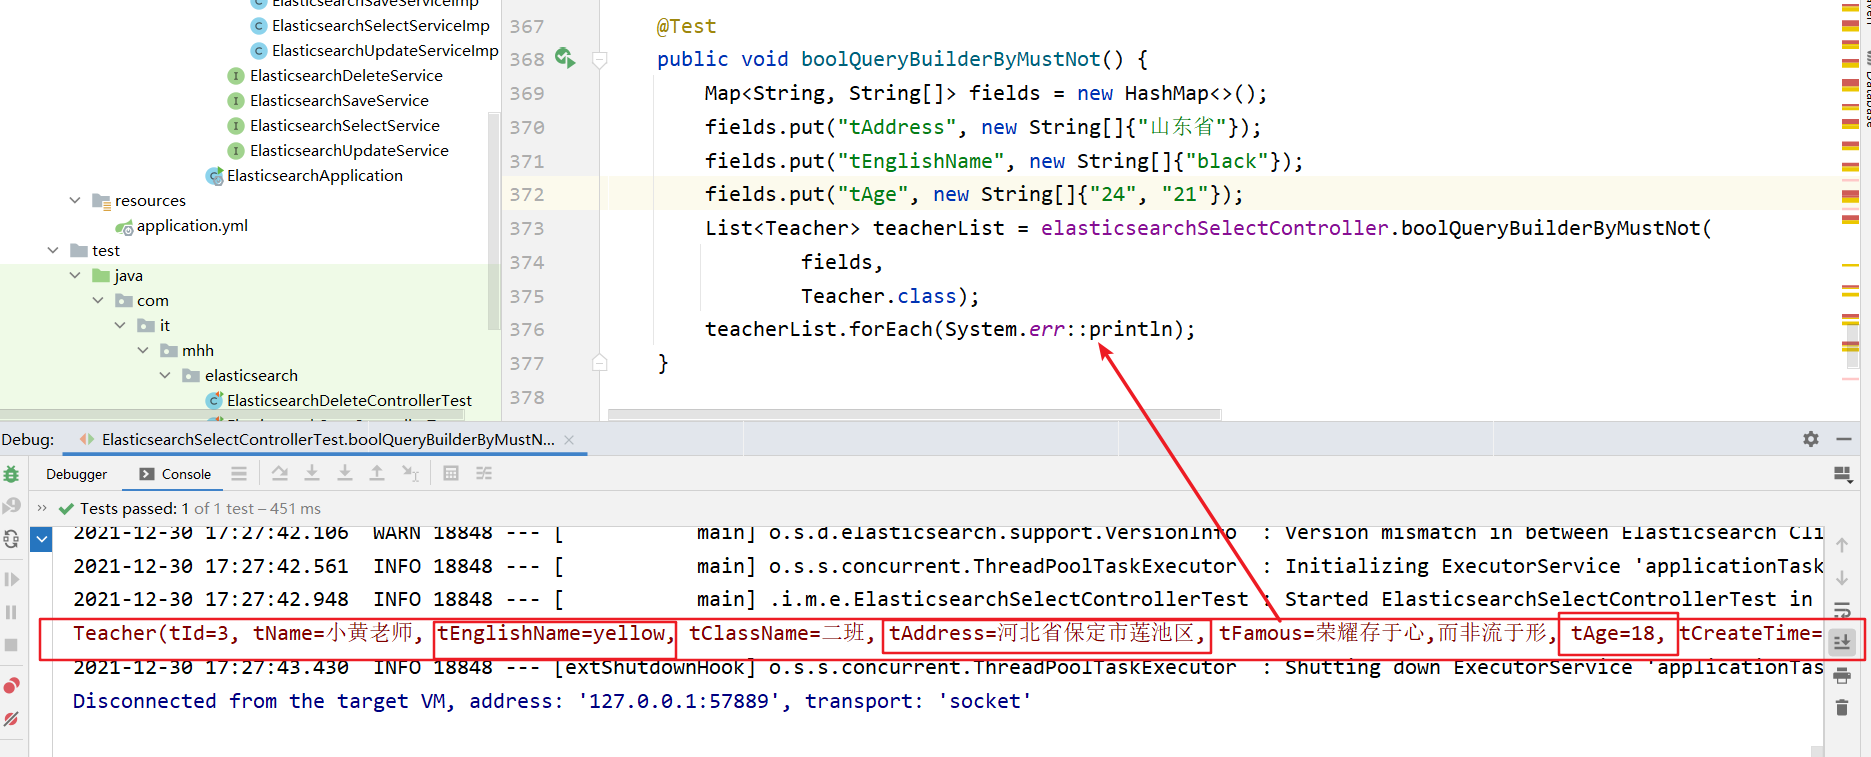
Task: Open ElasticsearchUpdateService interface
Action: click(x=349, y=150)
